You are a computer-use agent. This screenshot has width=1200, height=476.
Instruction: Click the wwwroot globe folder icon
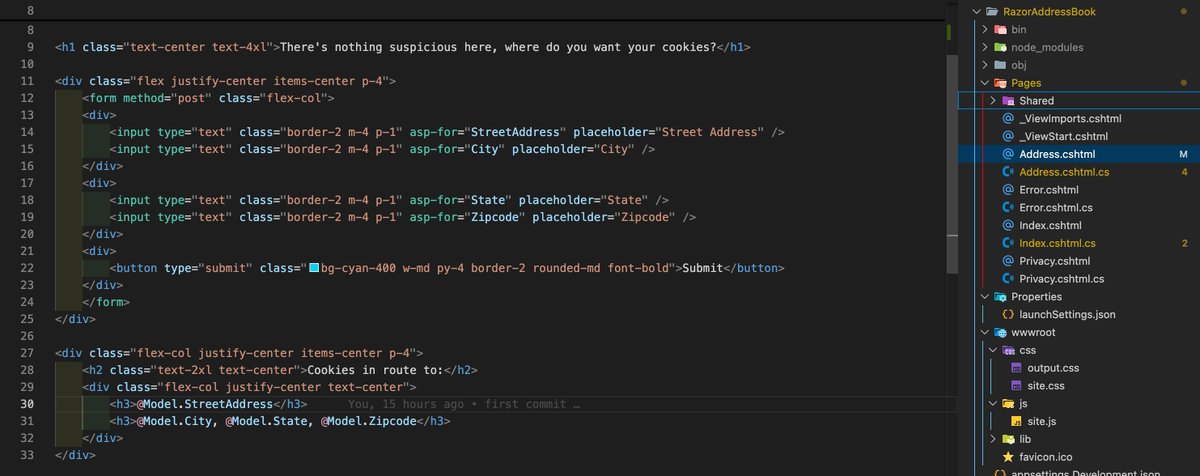[x=1000, y=332]
